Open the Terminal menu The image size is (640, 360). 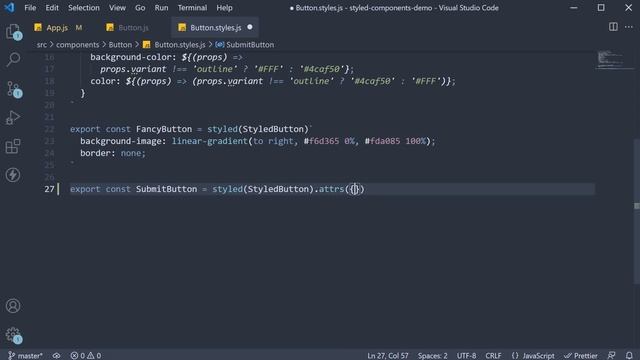192,8
